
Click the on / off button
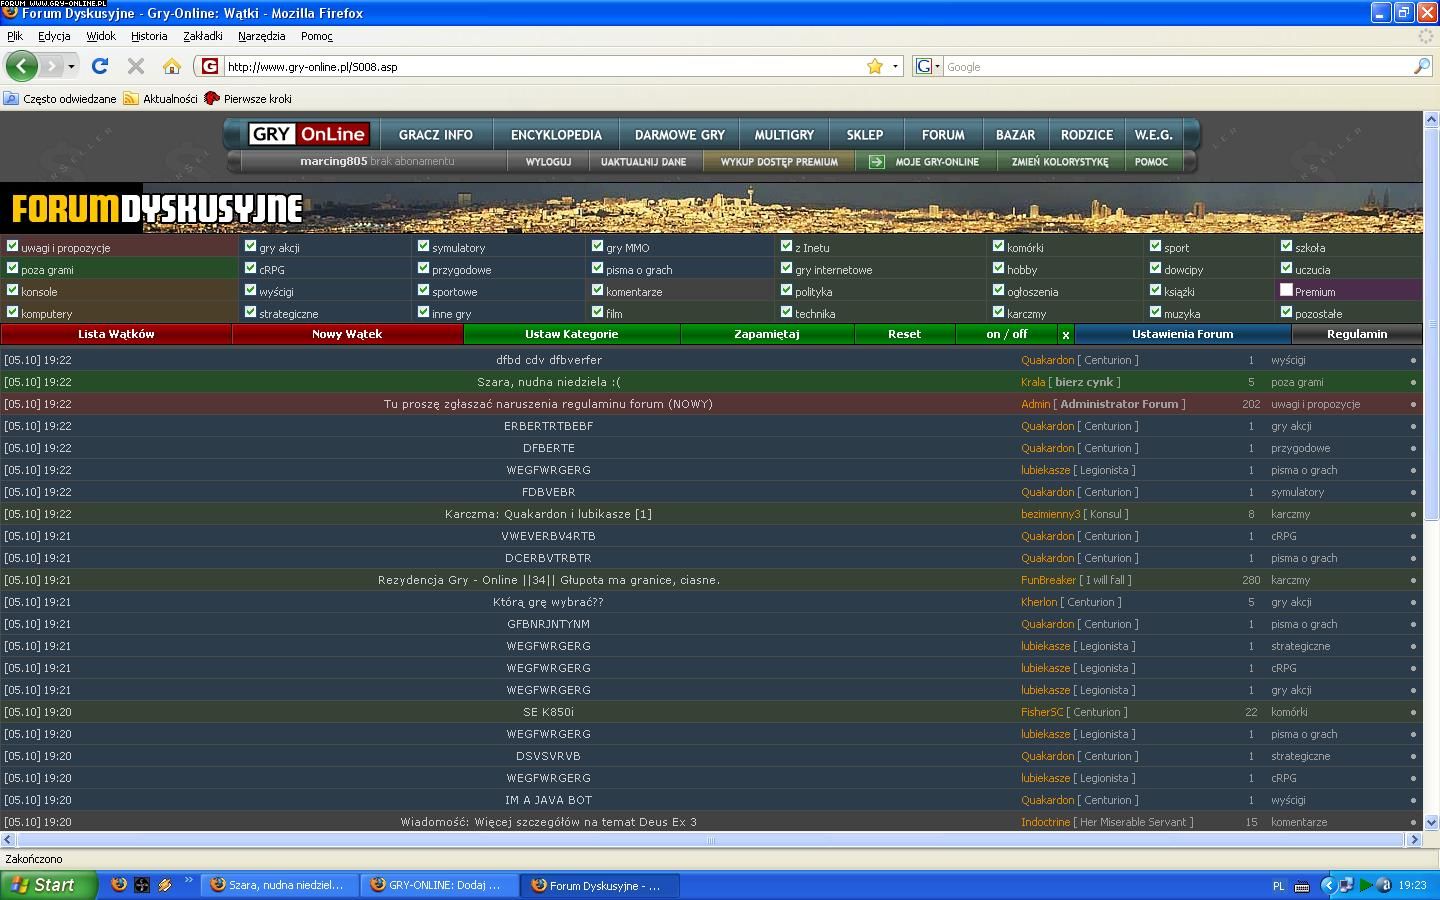pos(1006,334)
